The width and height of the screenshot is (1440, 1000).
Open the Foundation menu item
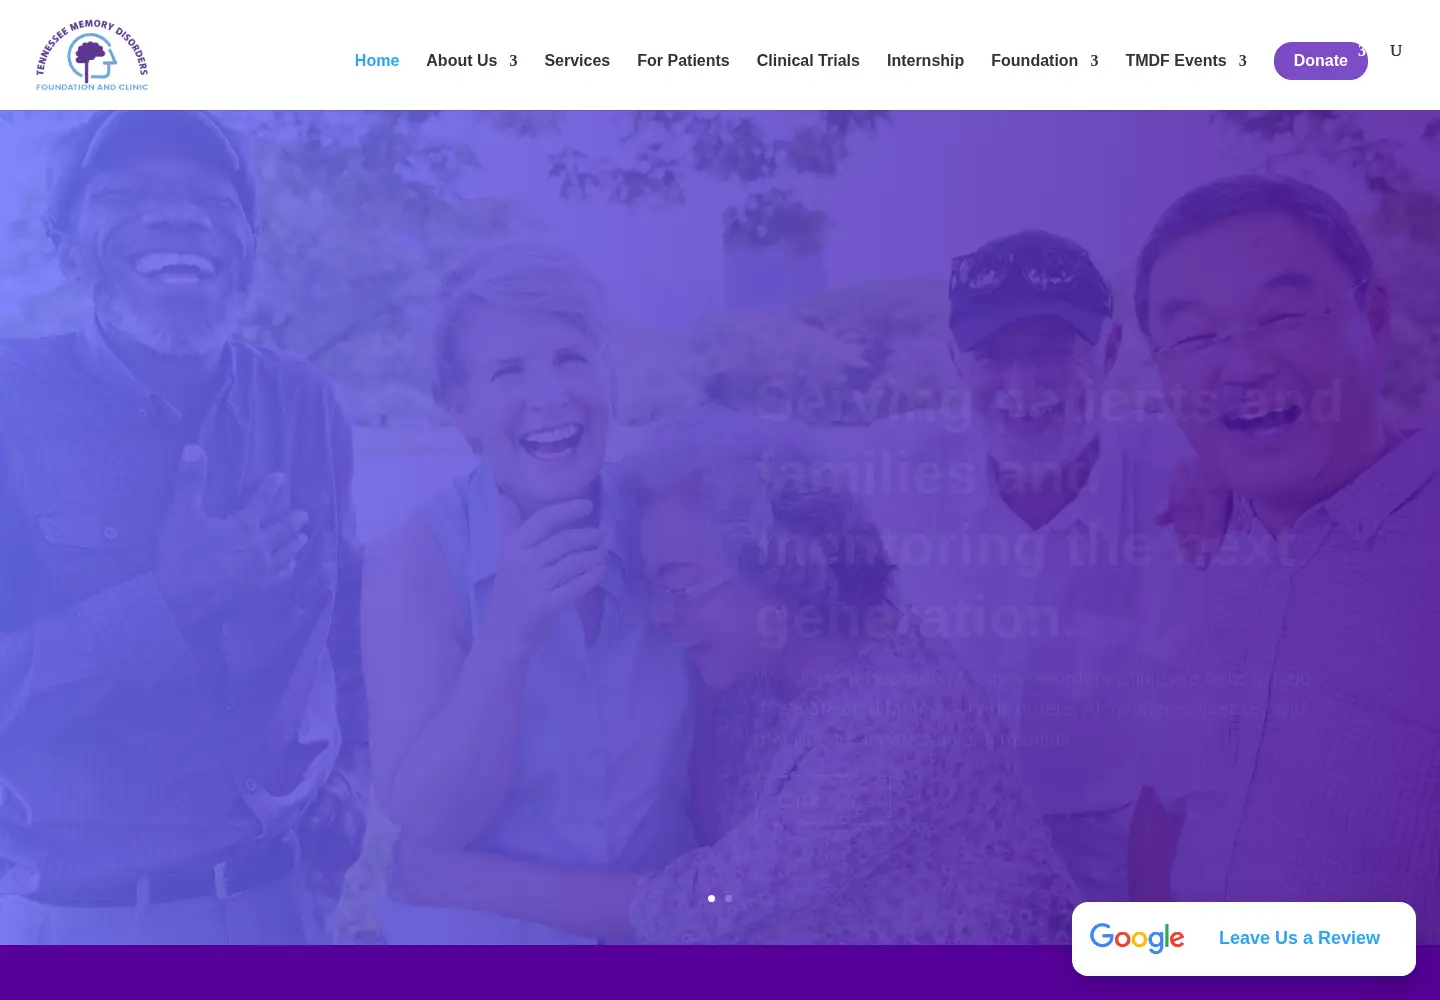(1034, 61)
